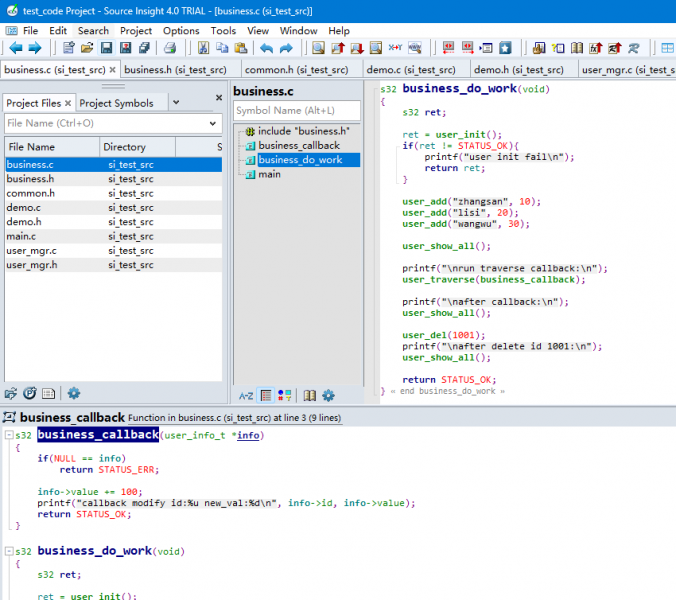The width and height of the screenshot is (676, 600).
Task: Switch to demo.h (si_test_src) tab
Action: point(519,69)
